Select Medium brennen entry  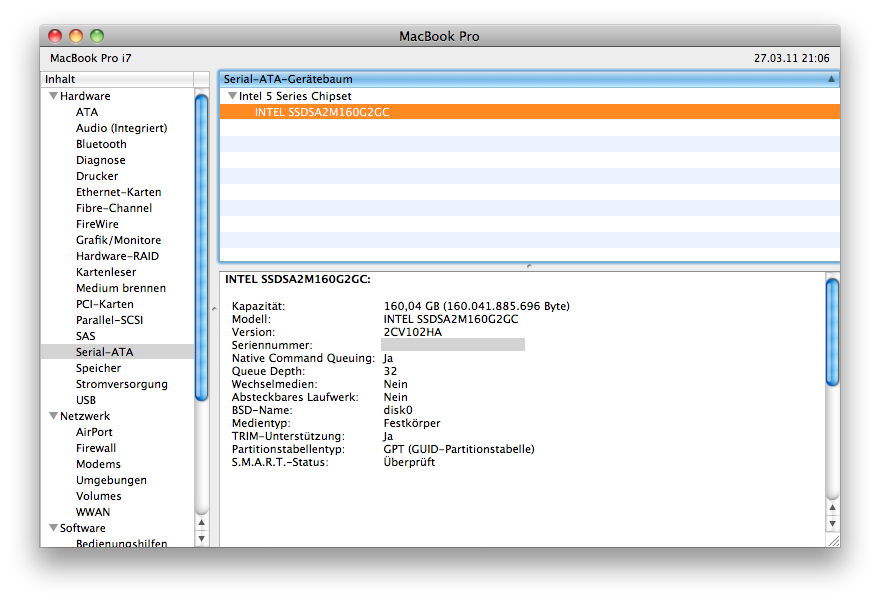coord(121,288)
